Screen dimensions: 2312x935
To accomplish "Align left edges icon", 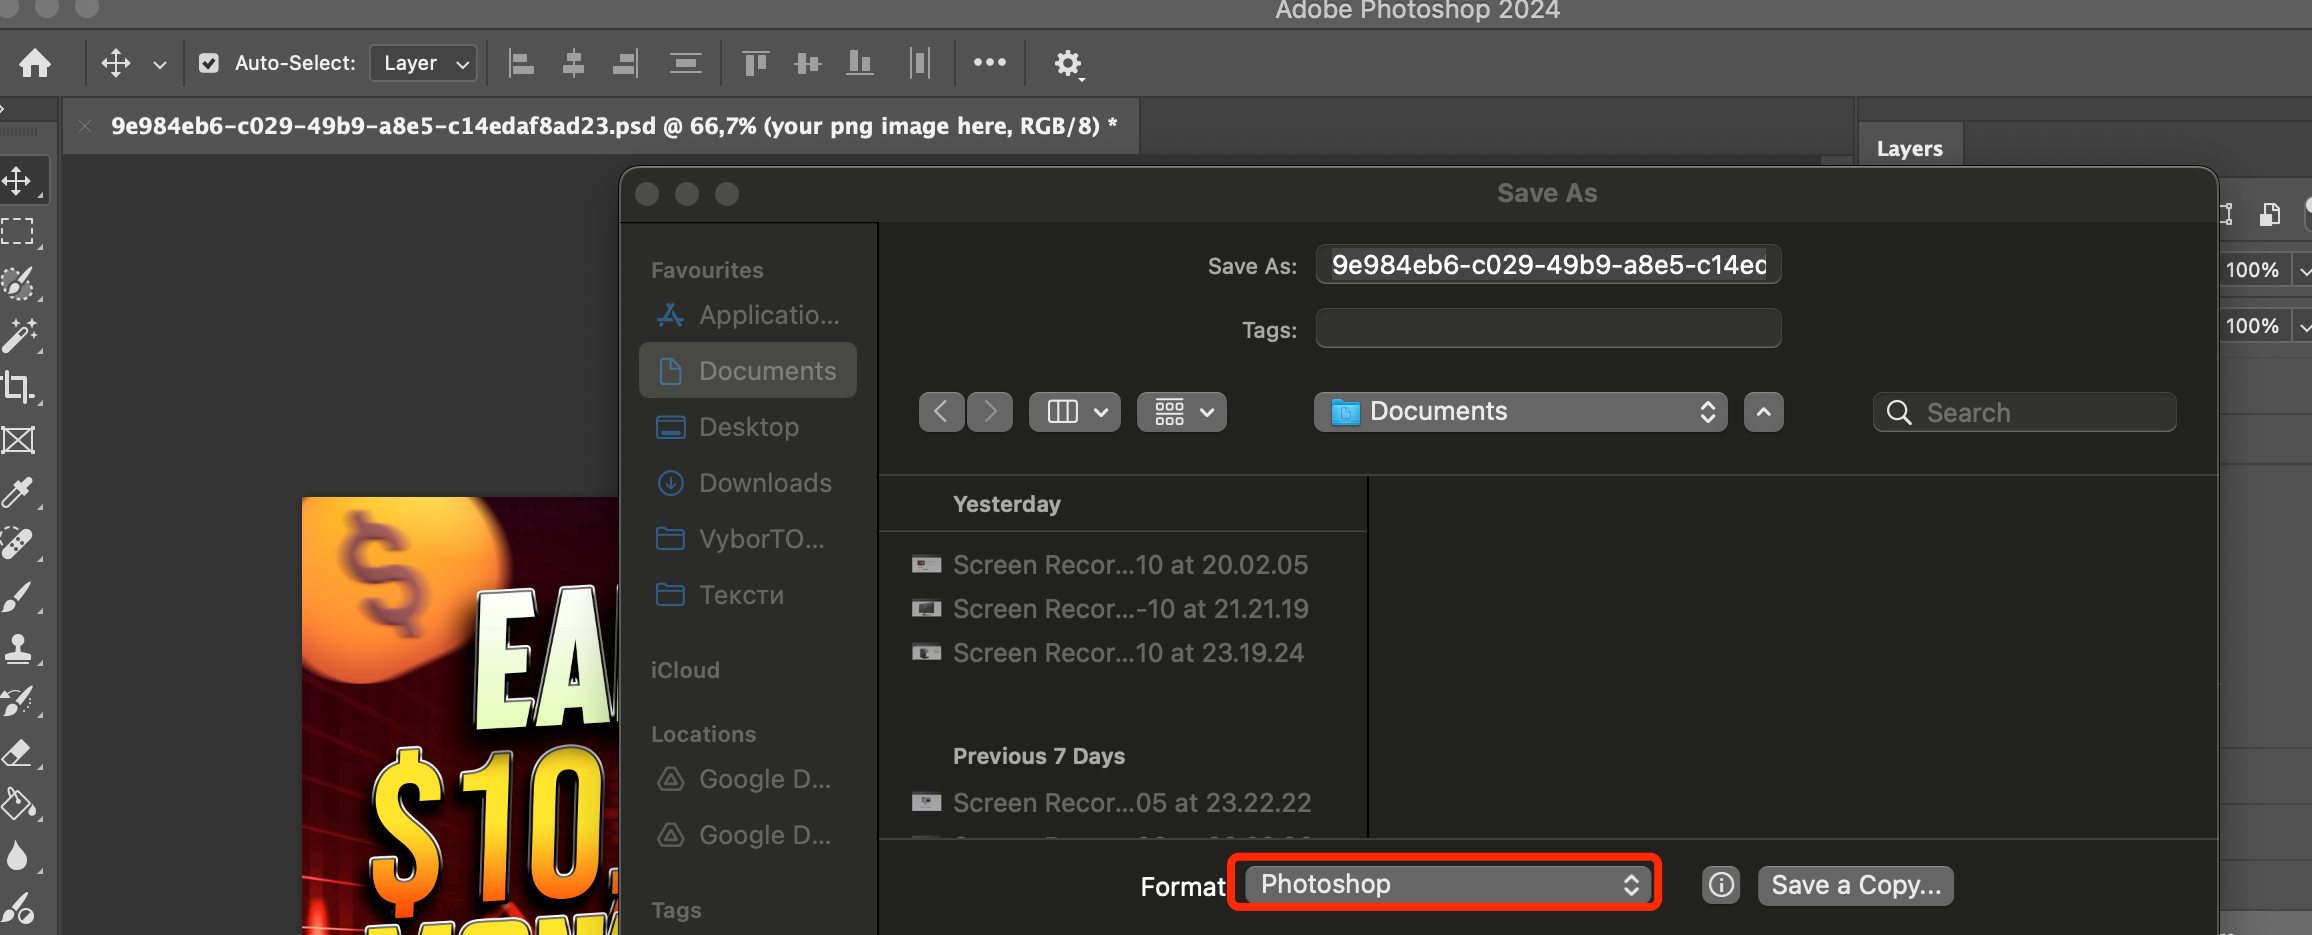I will pos(521,63).
